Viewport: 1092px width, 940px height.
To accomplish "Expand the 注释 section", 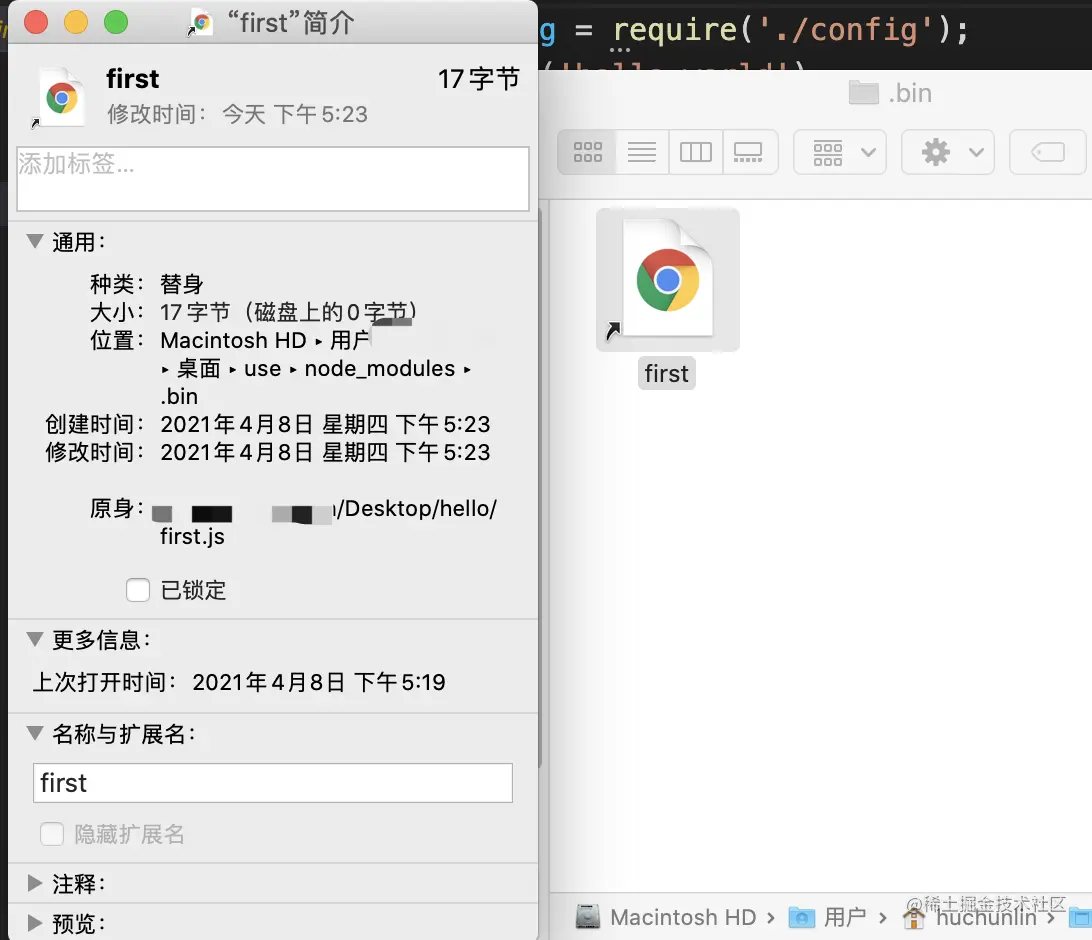I will (35, 883).
